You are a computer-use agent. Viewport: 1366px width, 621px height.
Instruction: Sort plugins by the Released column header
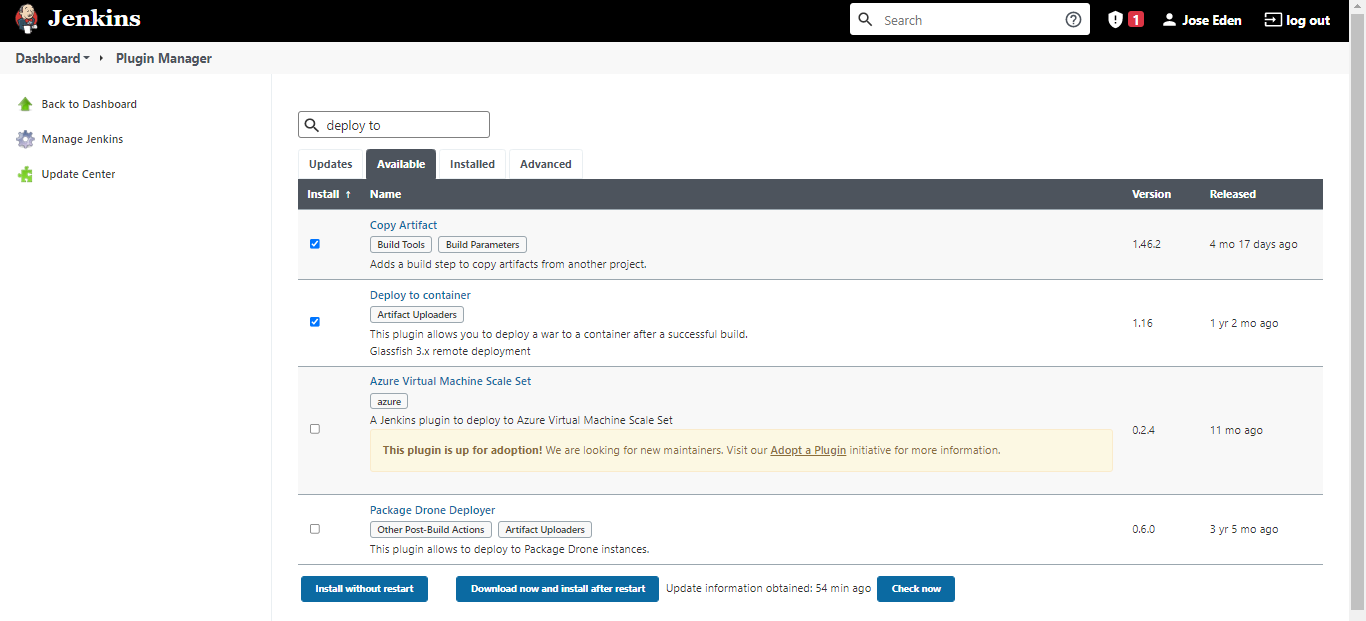[1232, 194]
